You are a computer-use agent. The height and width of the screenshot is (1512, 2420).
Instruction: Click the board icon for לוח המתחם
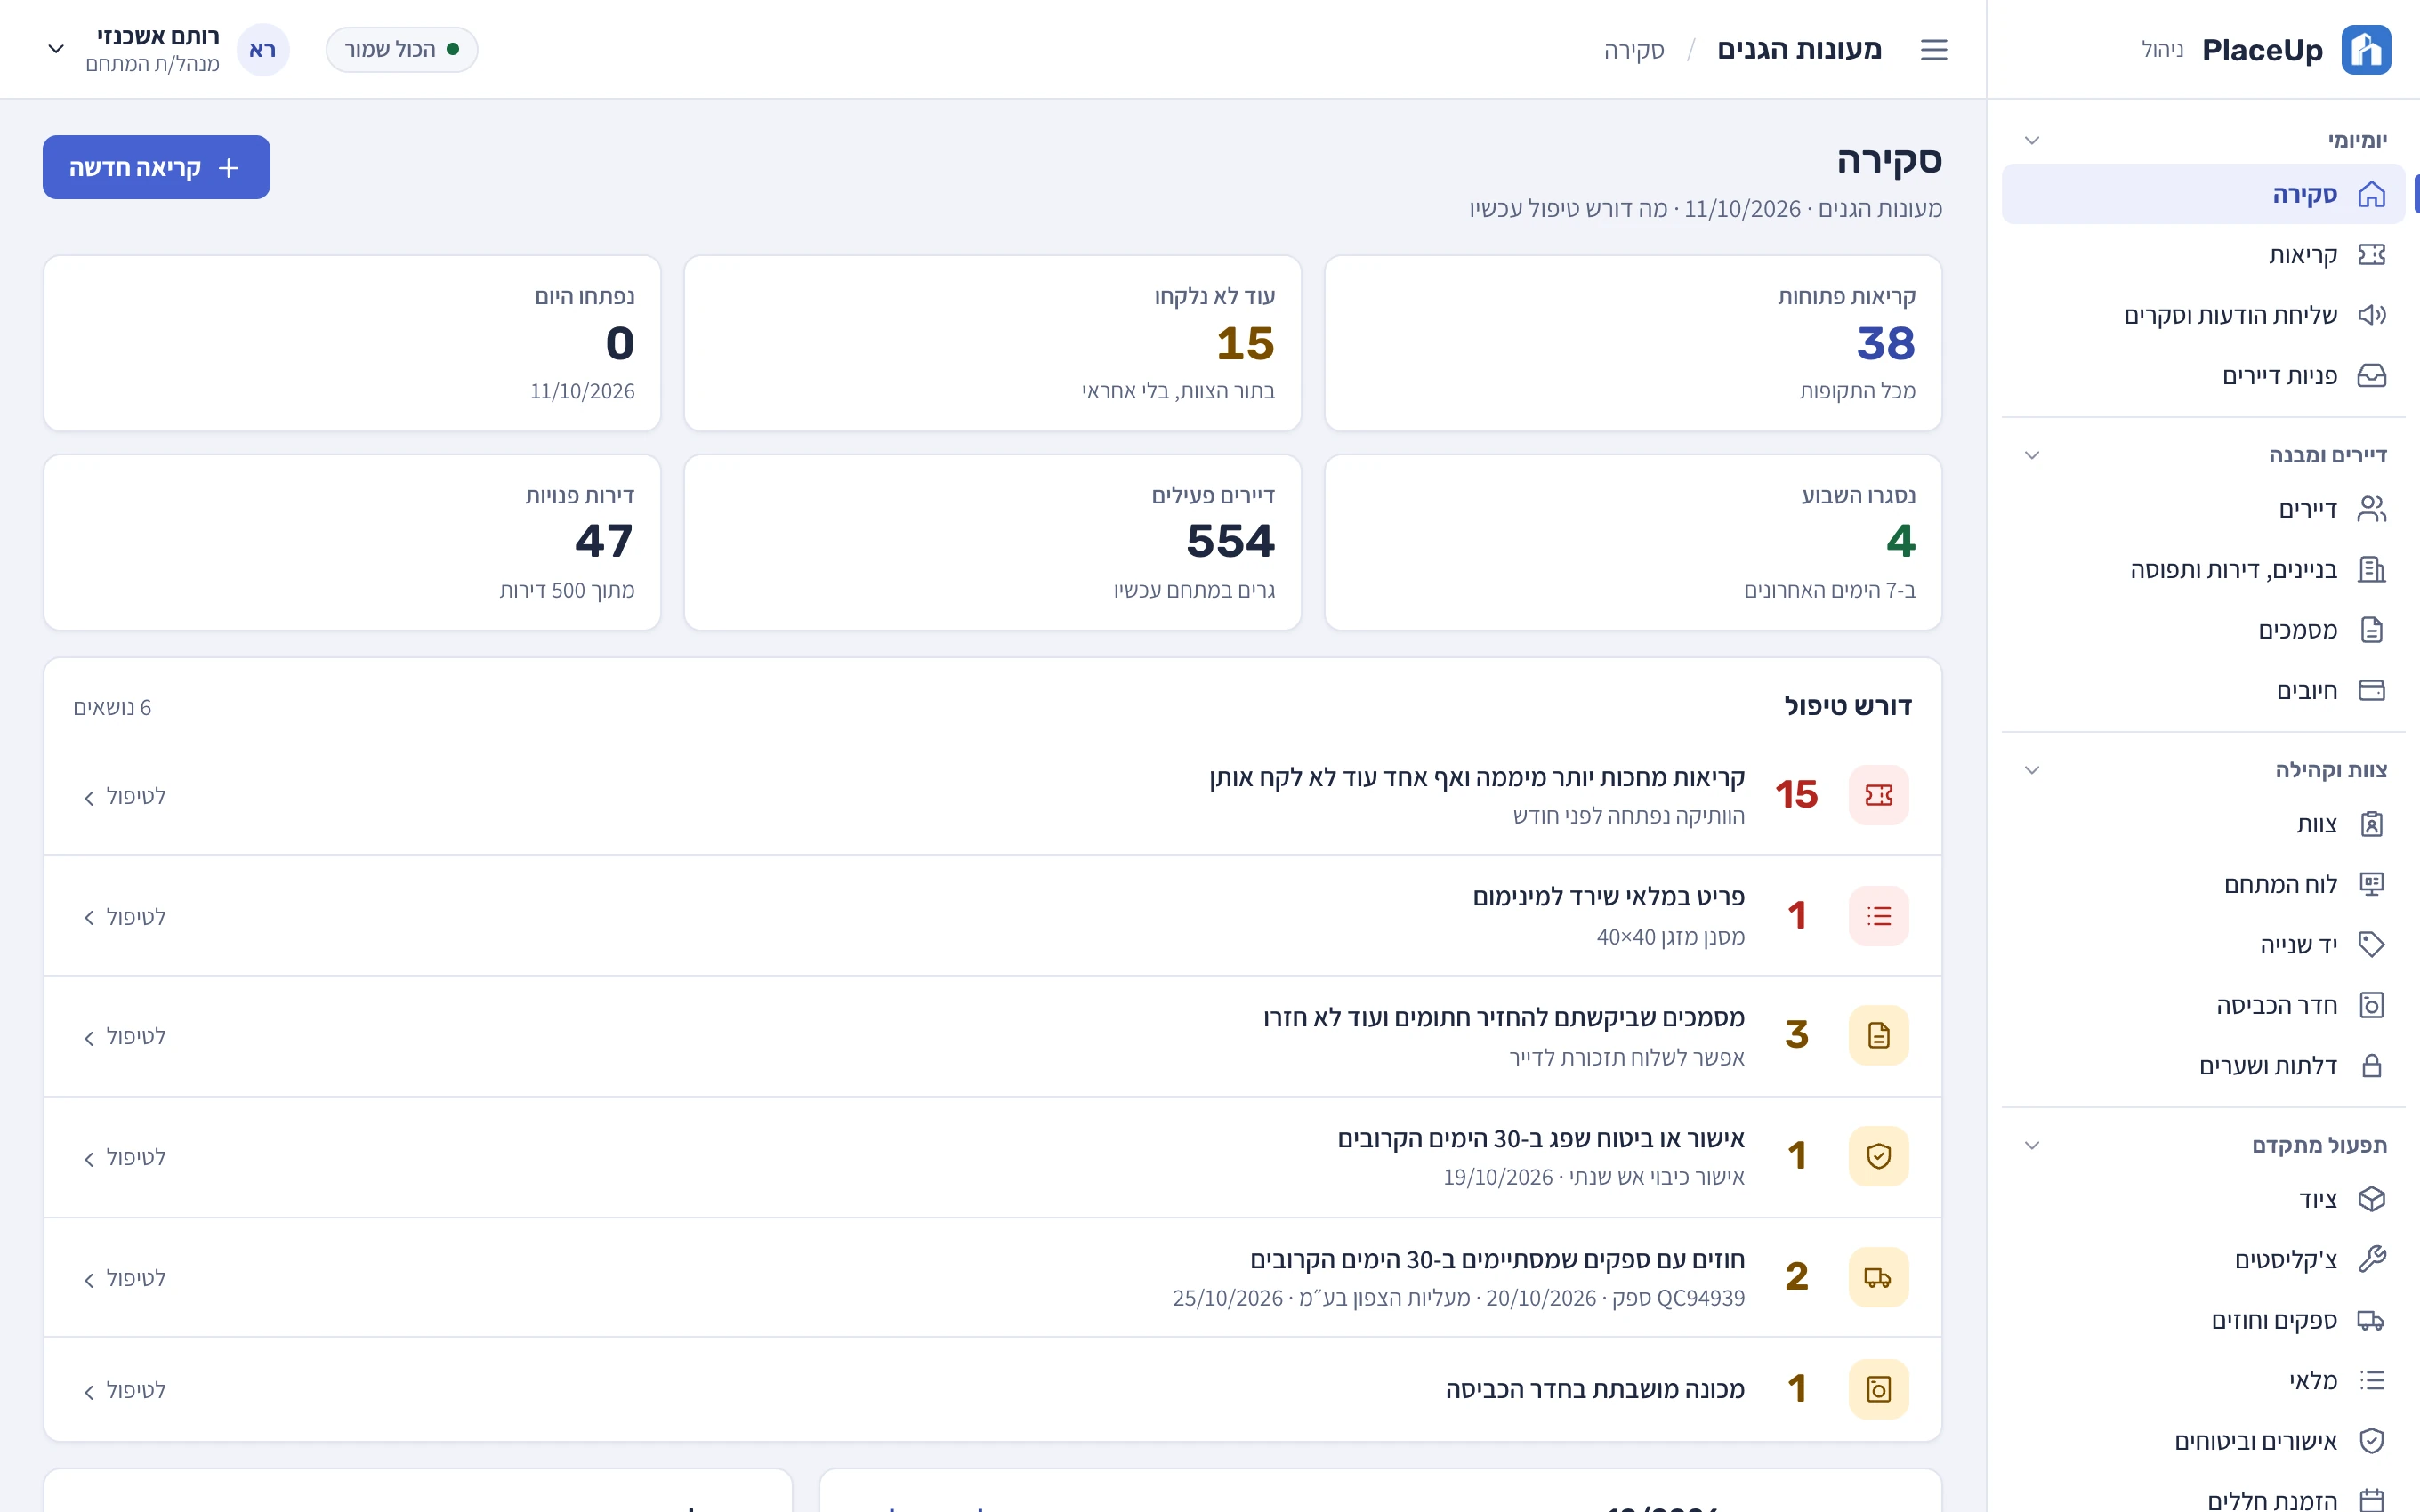[x=2371, y=884]
